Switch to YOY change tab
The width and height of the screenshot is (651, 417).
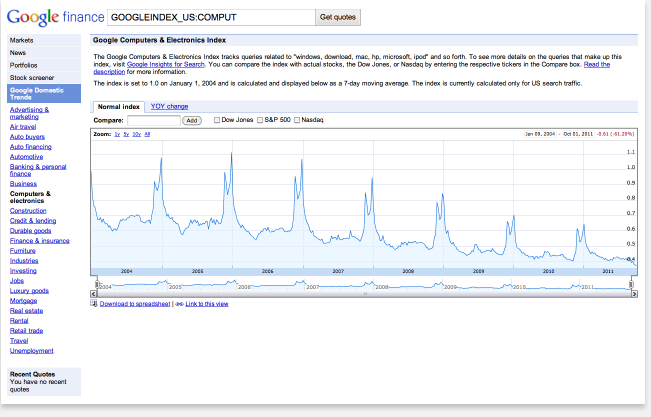(x=169, y=106)
